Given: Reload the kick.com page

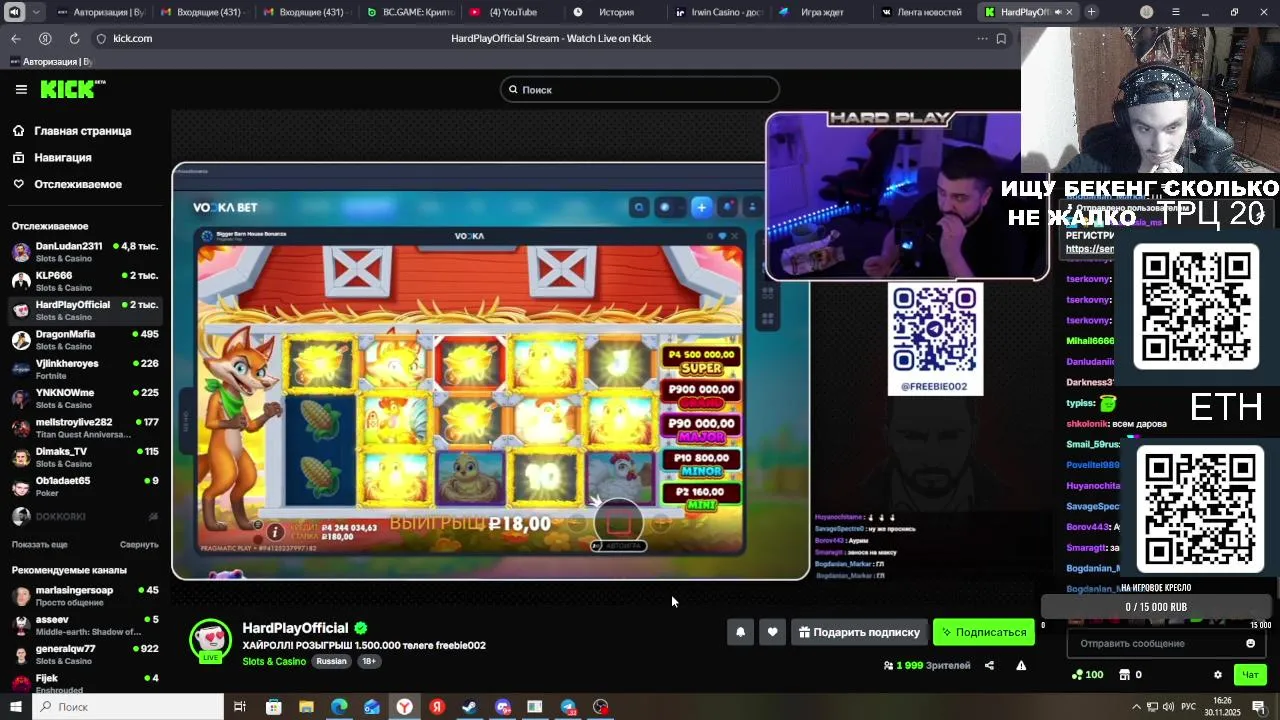Looking at the screenshot, I should 74,38.
